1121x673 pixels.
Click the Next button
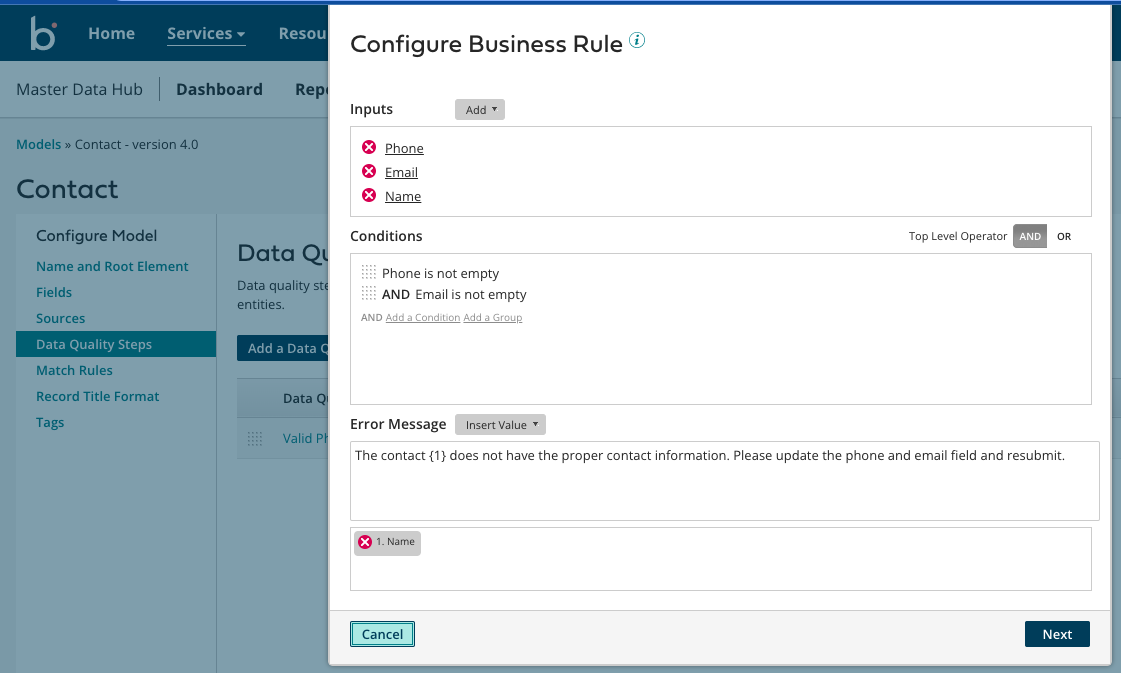click(x=1057, y=634)
